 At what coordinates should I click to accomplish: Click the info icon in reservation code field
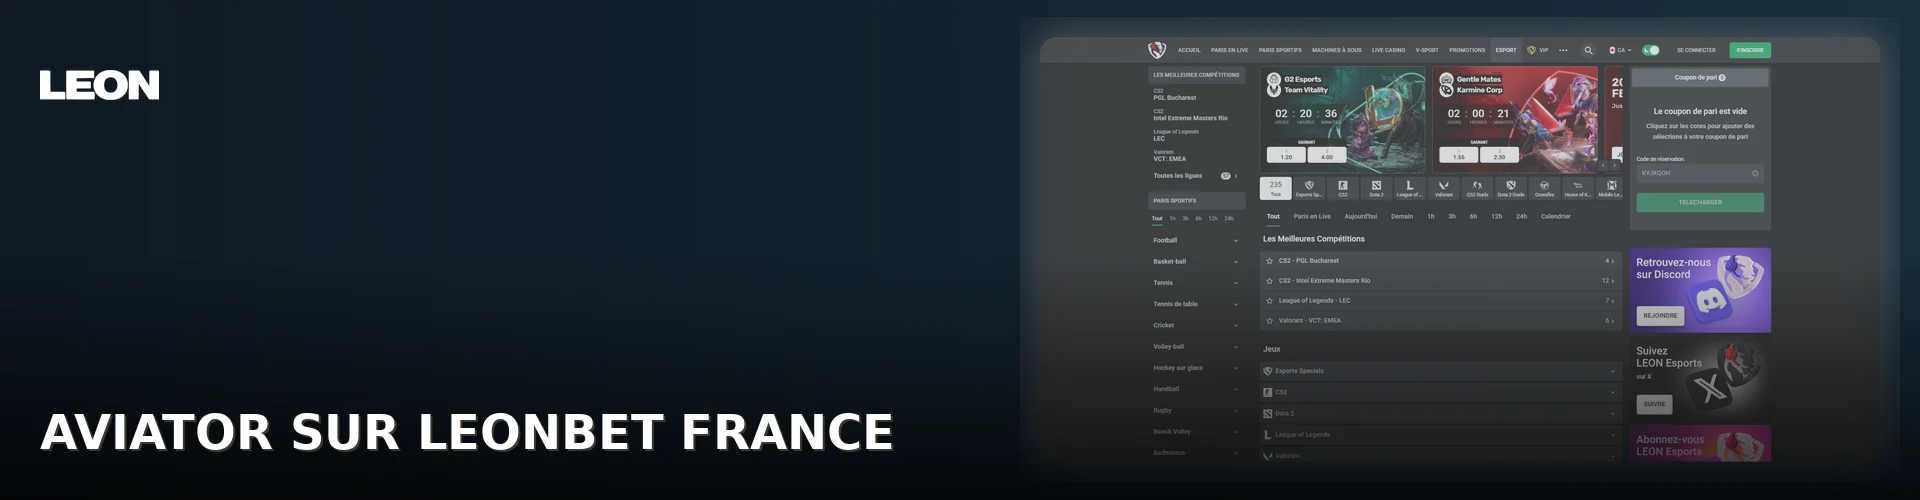coord(1755,173)
